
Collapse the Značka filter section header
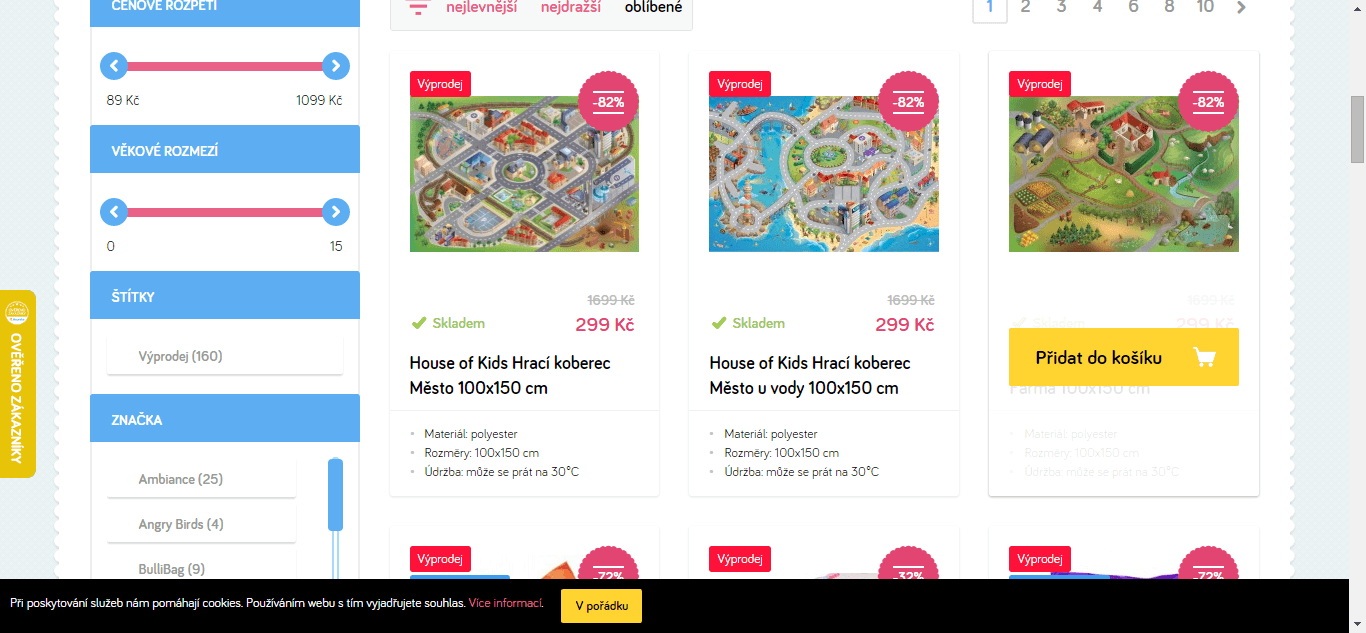(225, 419)
